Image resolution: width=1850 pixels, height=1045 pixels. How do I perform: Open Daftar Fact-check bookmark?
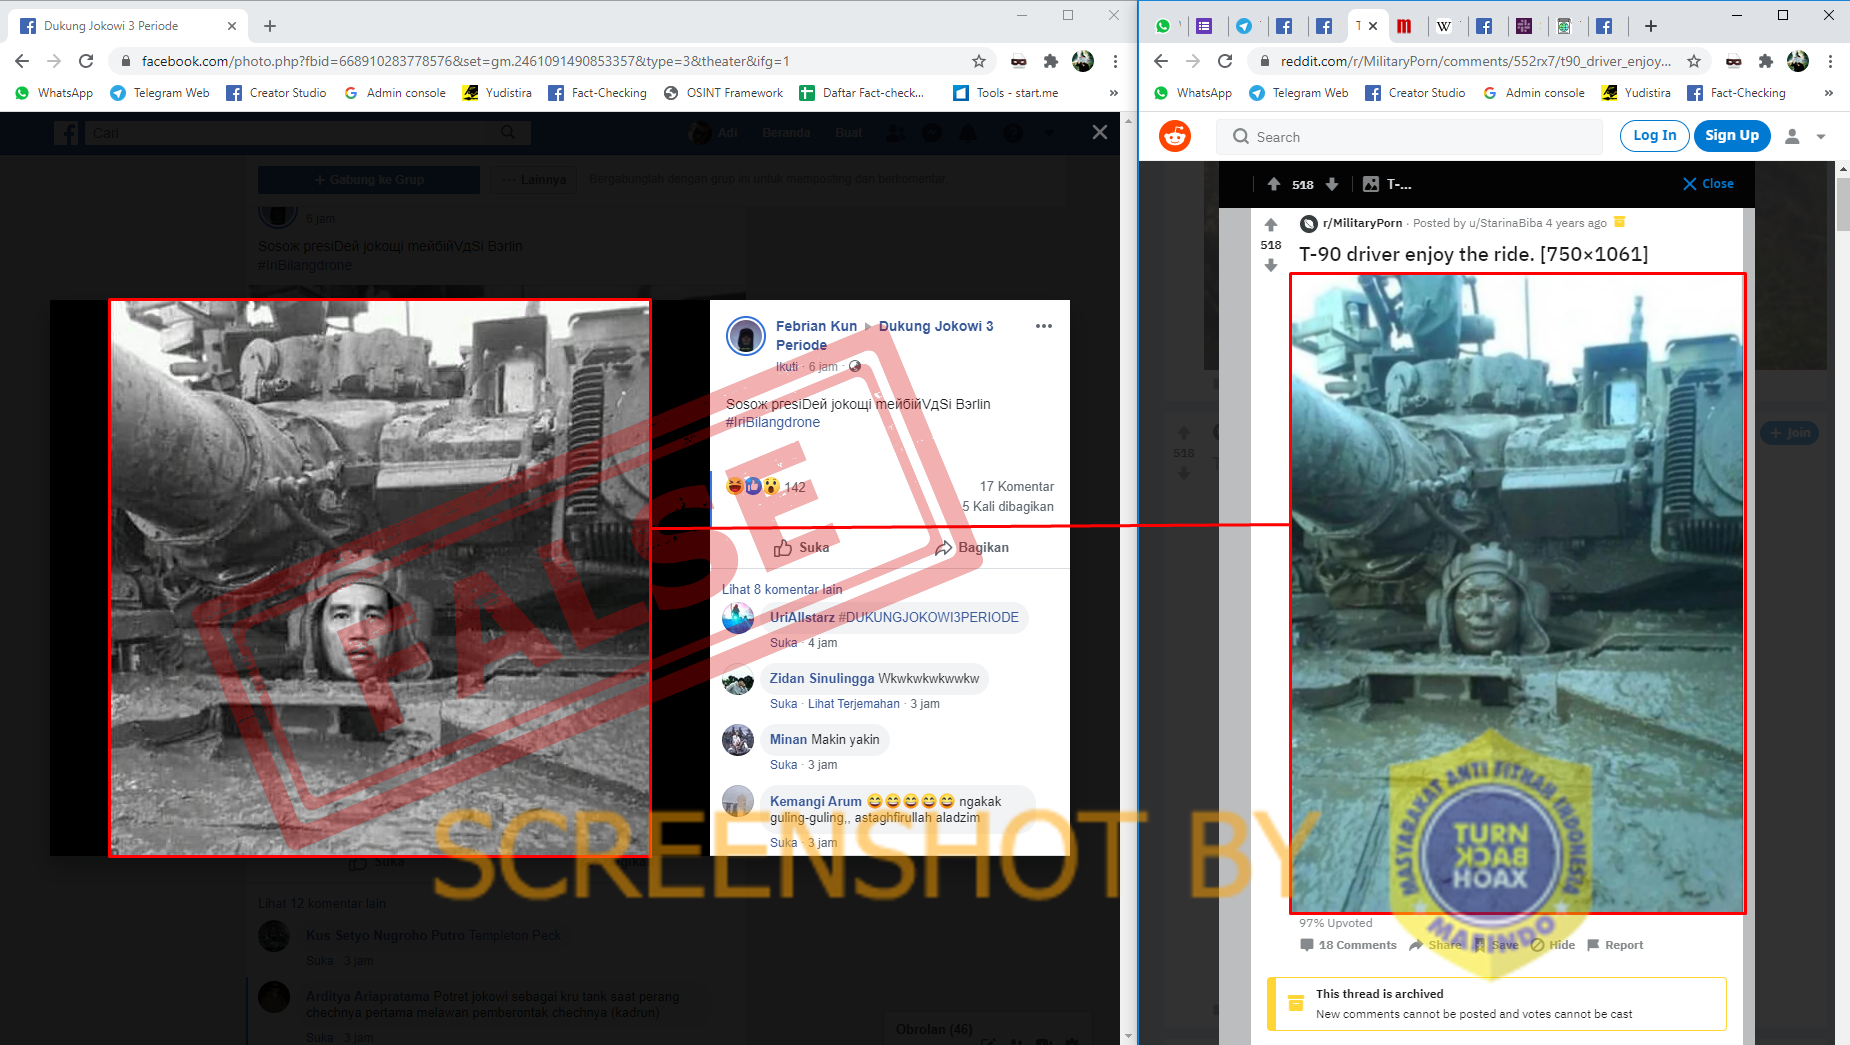point(862,93)
